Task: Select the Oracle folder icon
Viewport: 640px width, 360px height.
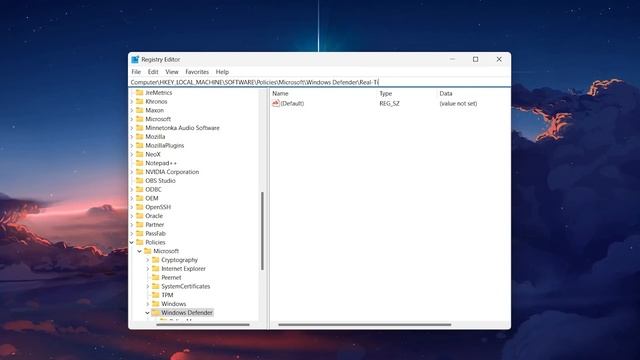Action: [x=140, y=216]
